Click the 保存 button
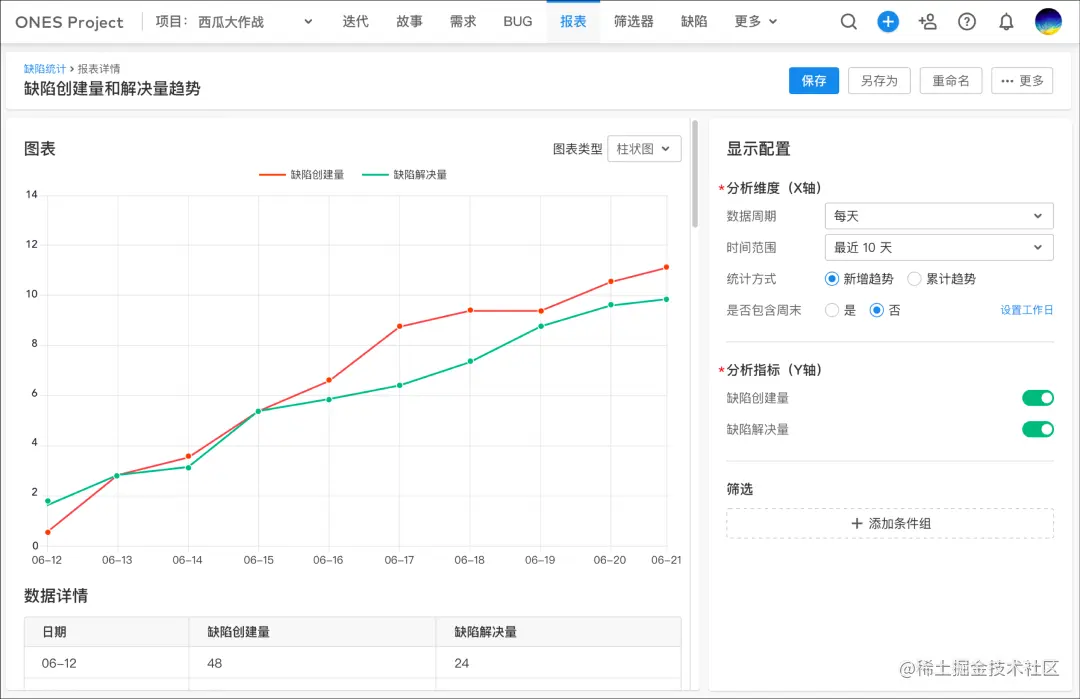Image resolution: width=1080 pixels, height=699 pixels. click(813, 81)
